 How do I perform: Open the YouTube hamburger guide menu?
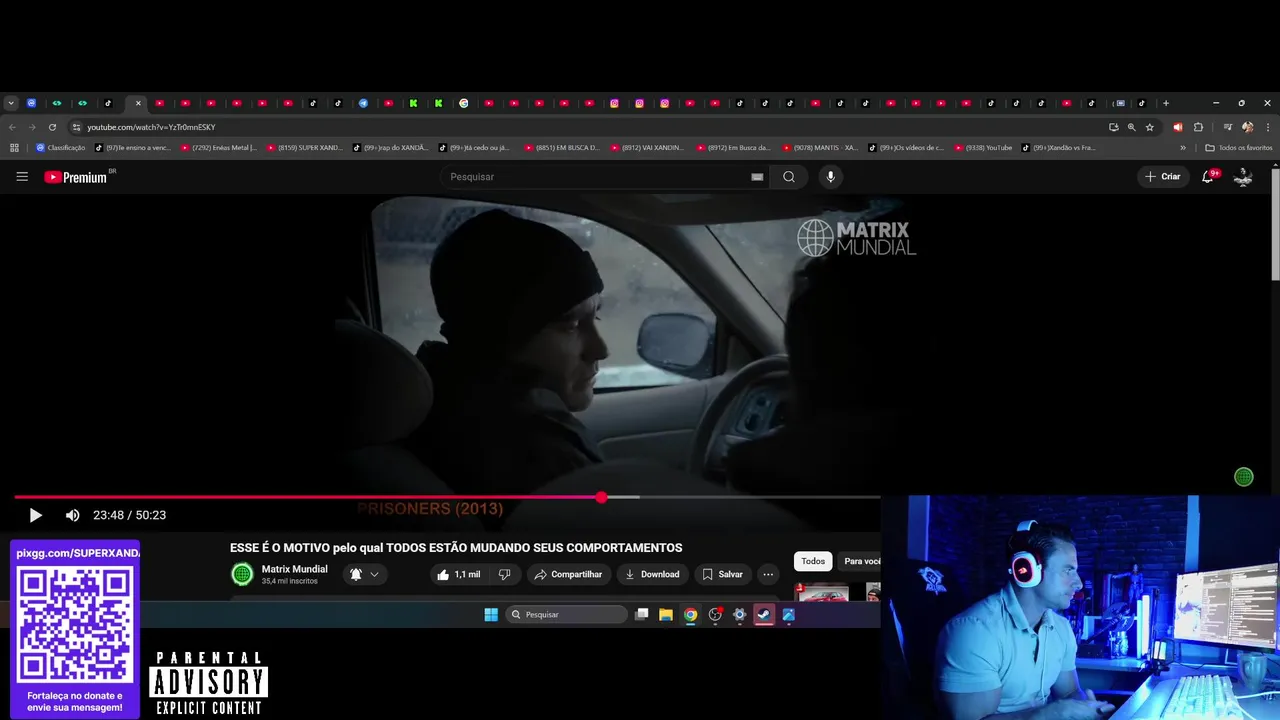(22, 177)
